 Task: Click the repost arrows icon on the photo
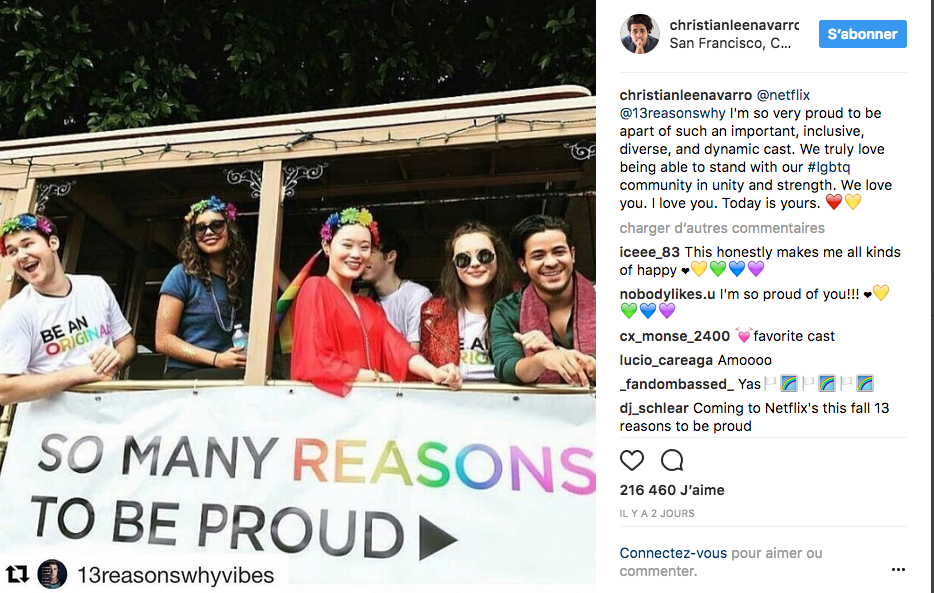17,575
